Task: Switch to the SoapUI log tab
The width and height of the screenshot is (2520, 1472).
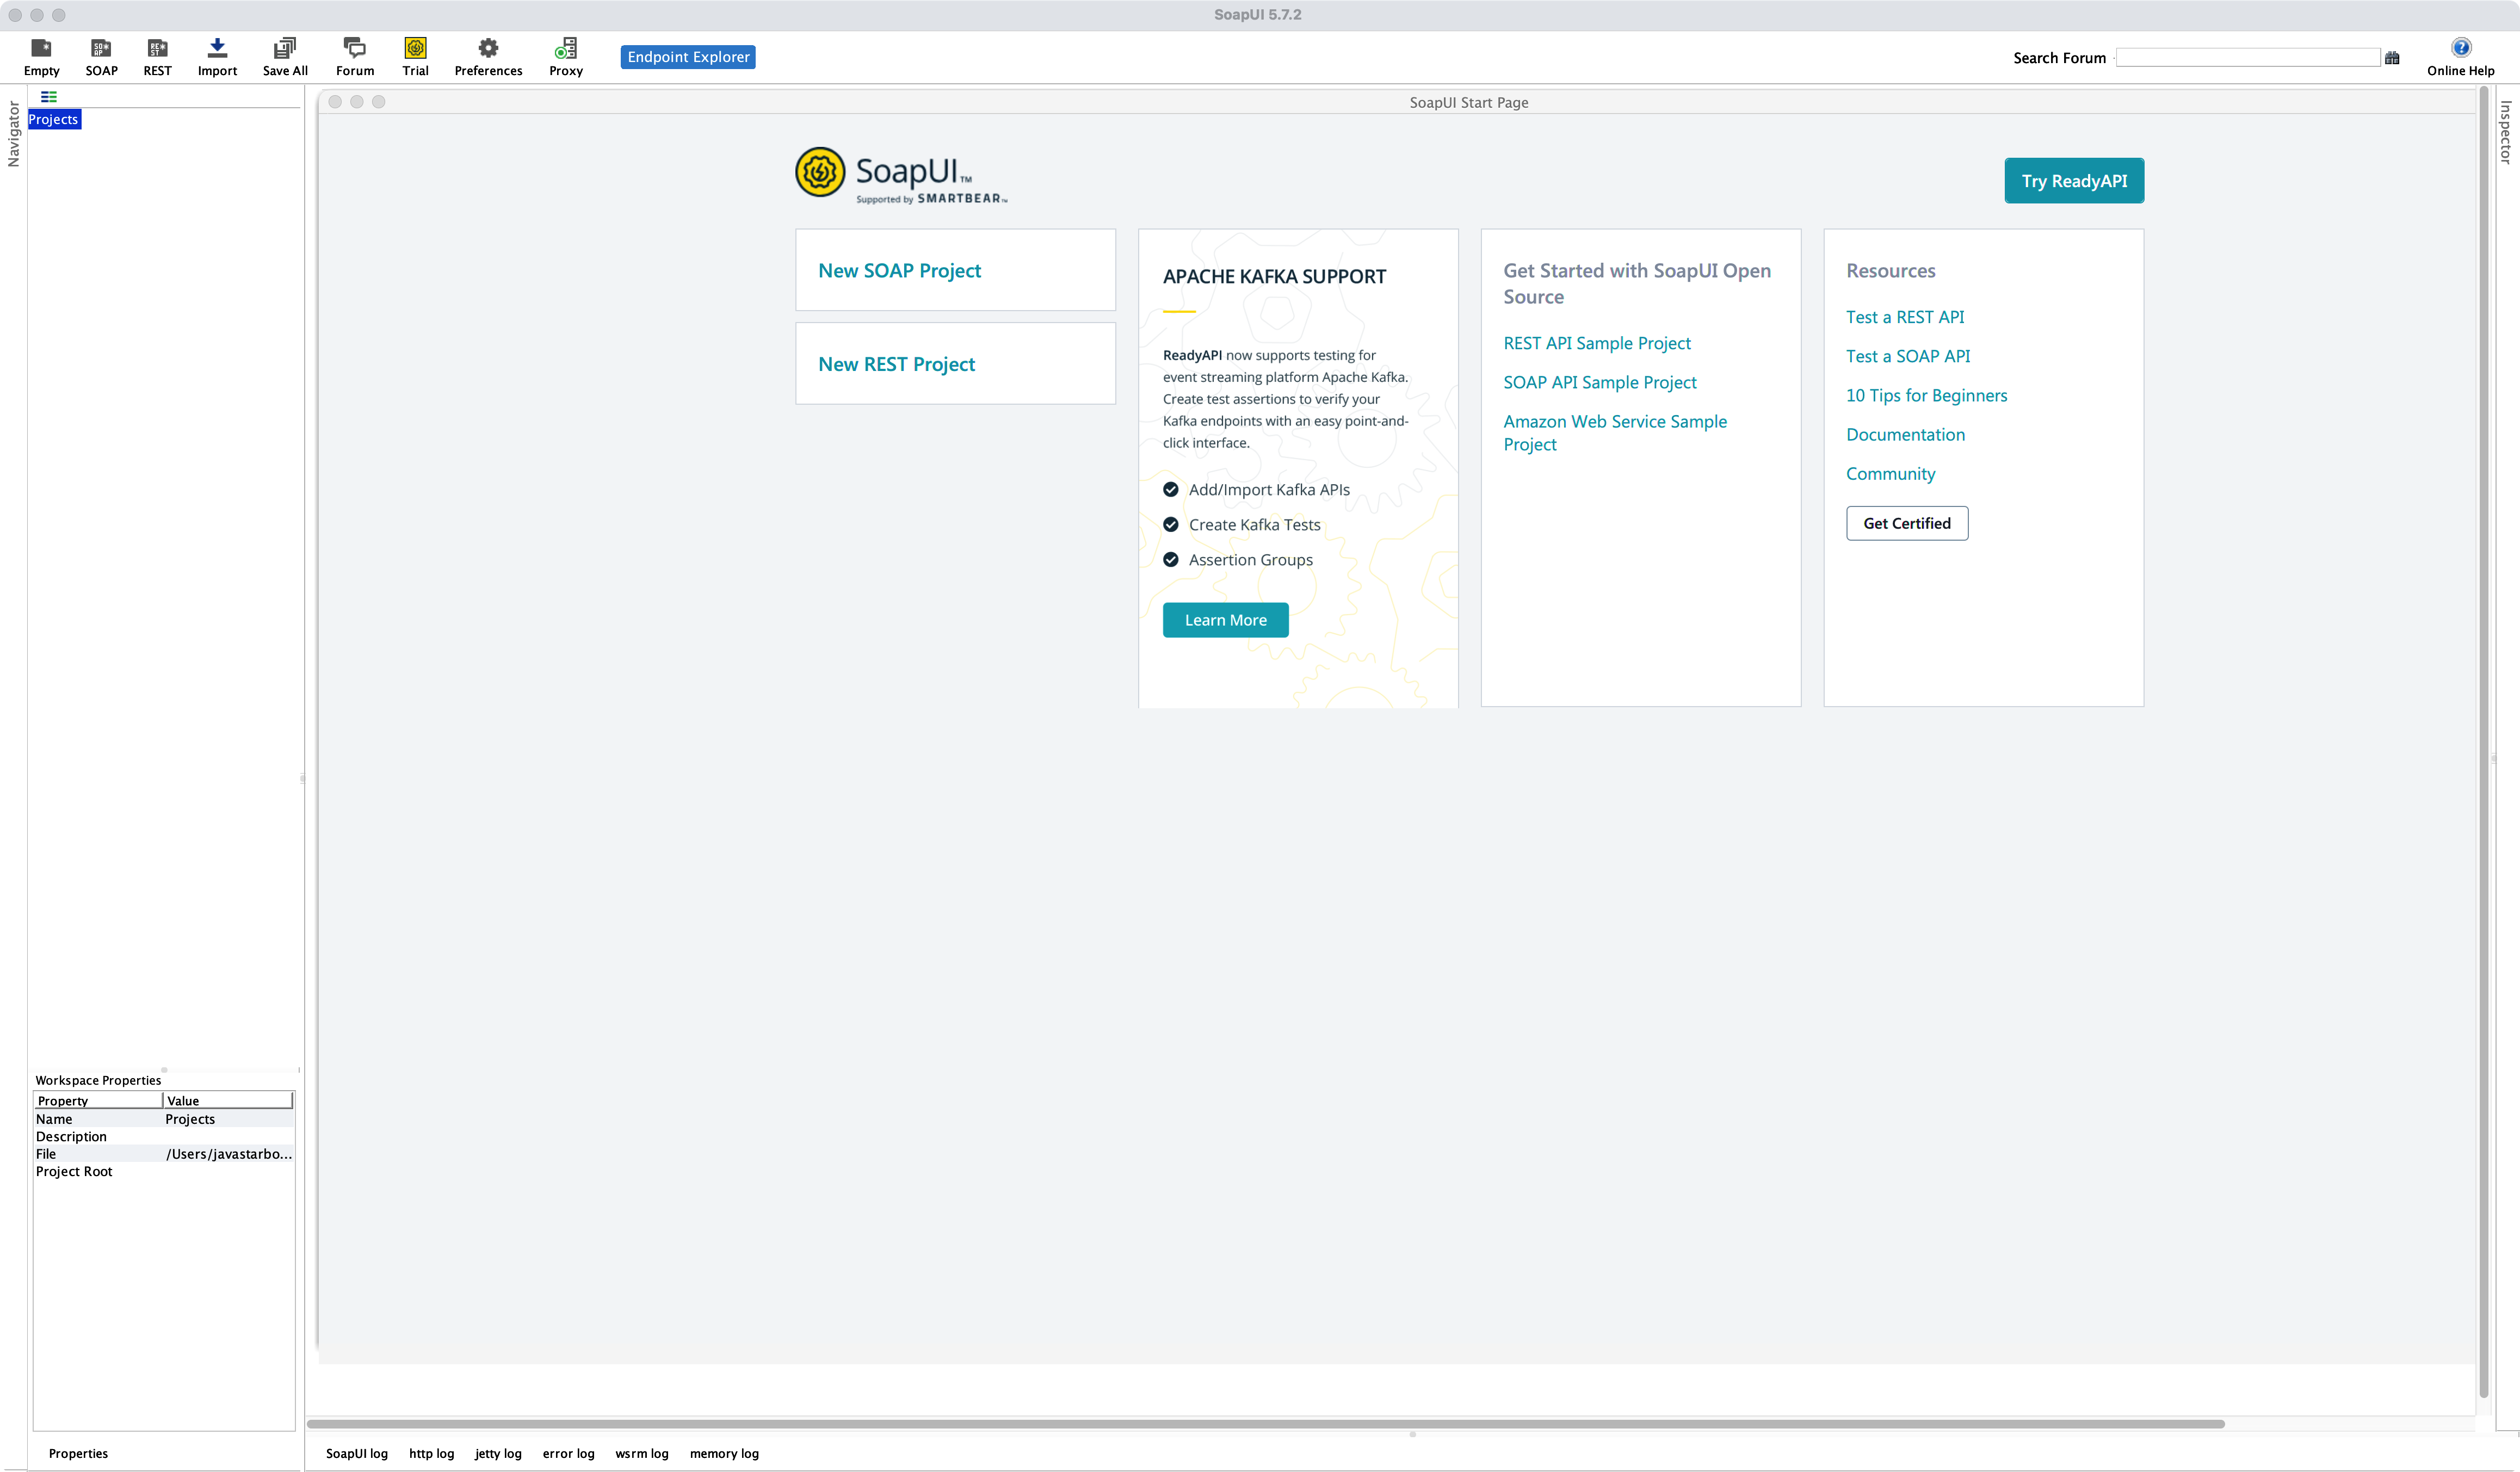Action: click(x=356, y=1453)
